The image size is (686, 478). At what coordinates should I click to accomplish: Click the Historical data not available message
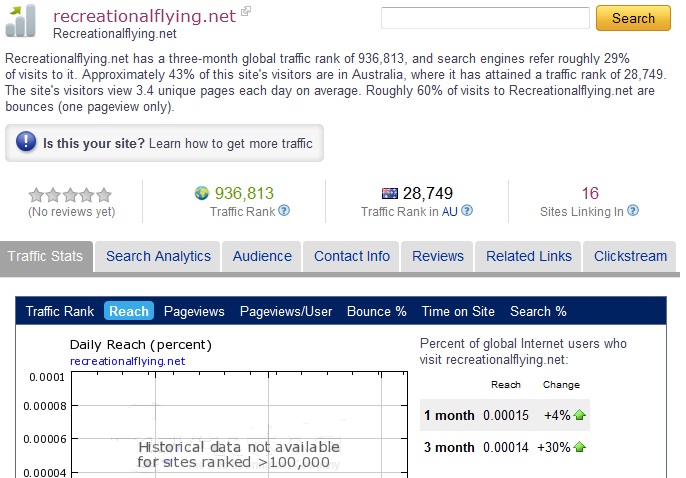(238, 454)
